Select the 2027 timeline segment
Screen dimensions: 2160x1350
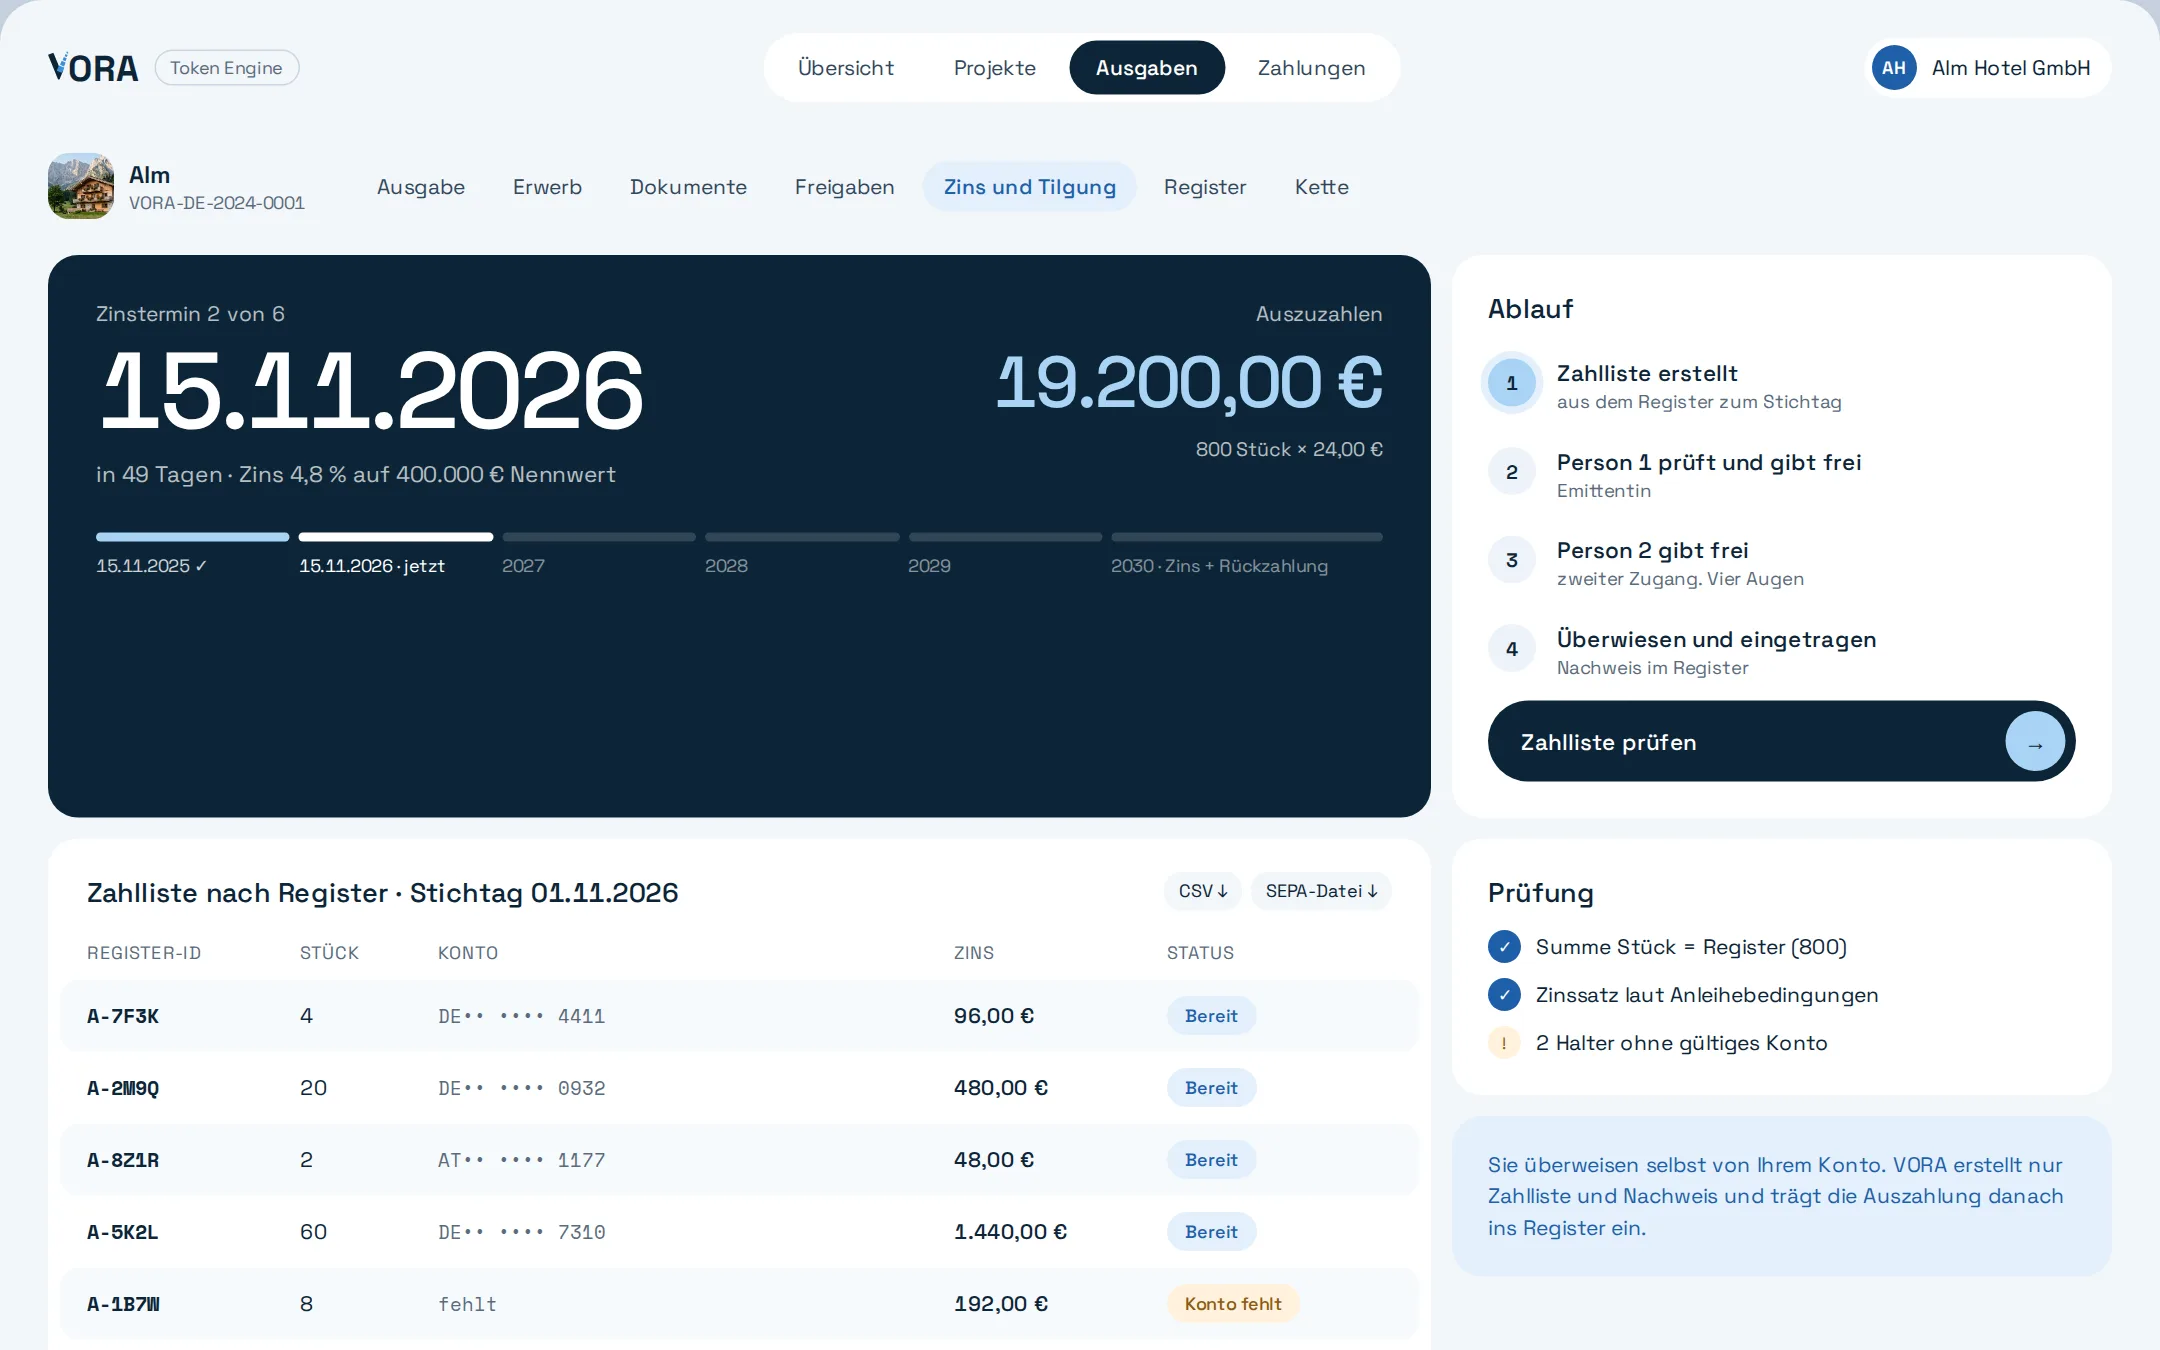point(598,553)
